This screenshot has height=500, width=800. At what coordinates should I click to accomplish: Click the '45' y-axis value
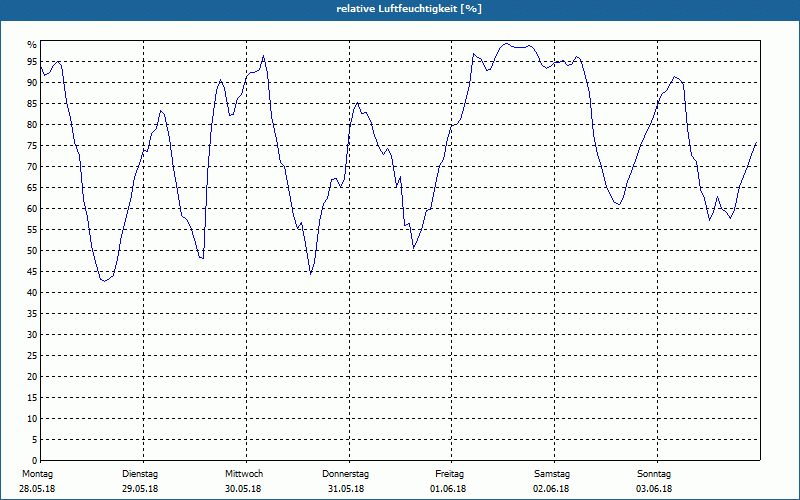point(33,272)
